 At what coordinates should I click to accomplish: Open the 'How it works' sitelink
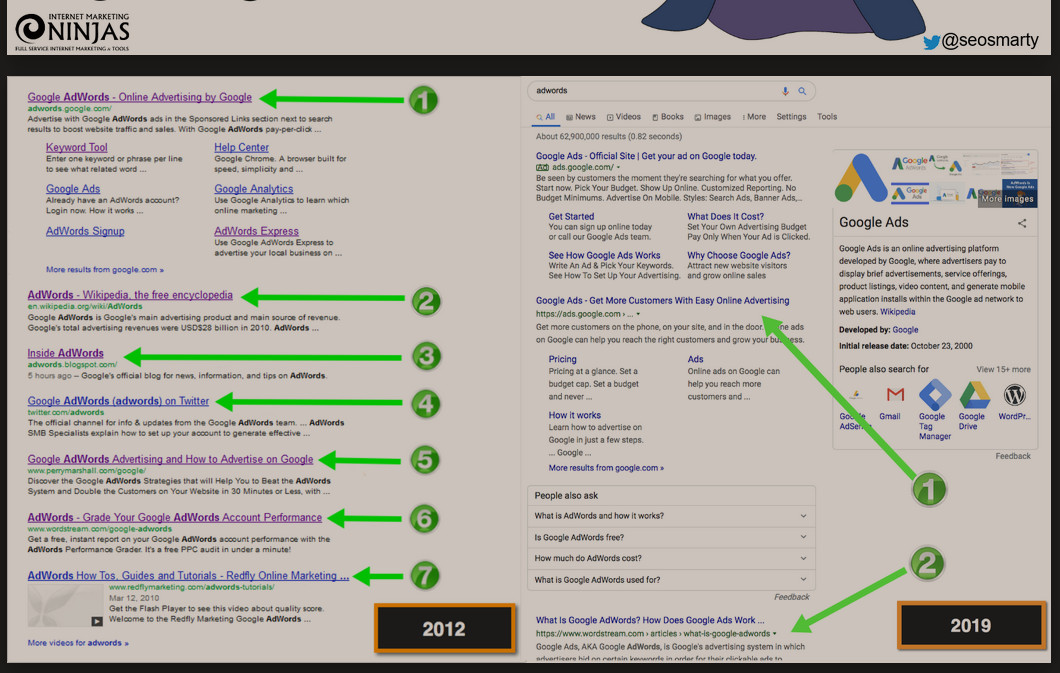click(x=575, y=416)
